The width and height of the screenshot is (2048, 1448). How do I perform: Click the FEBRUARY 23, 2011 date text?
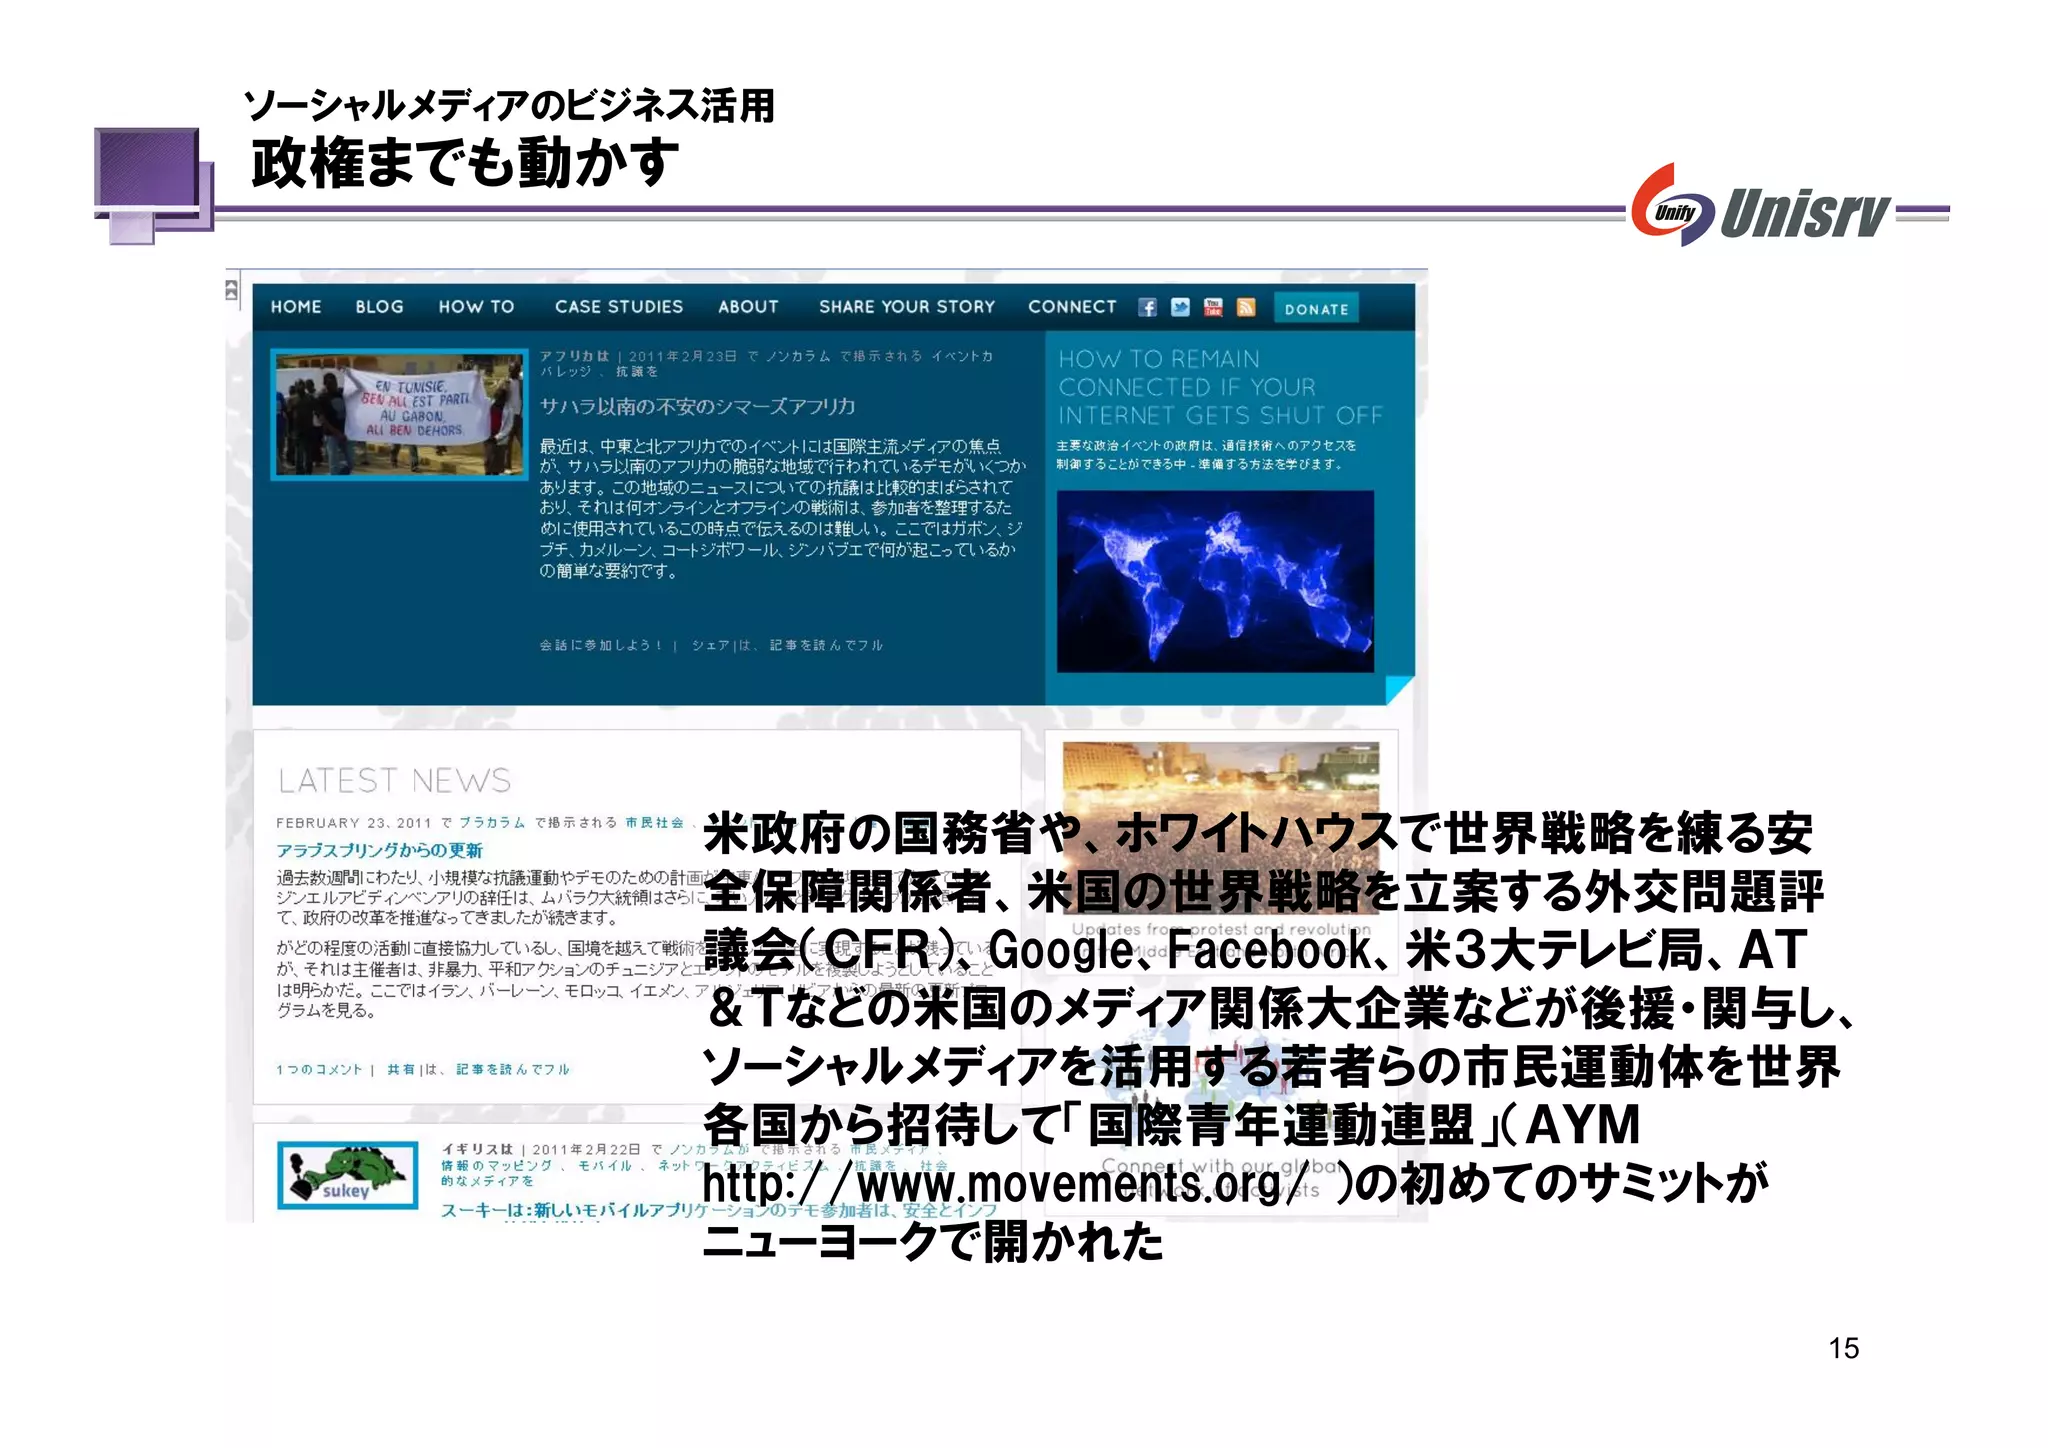coord(354,823)
